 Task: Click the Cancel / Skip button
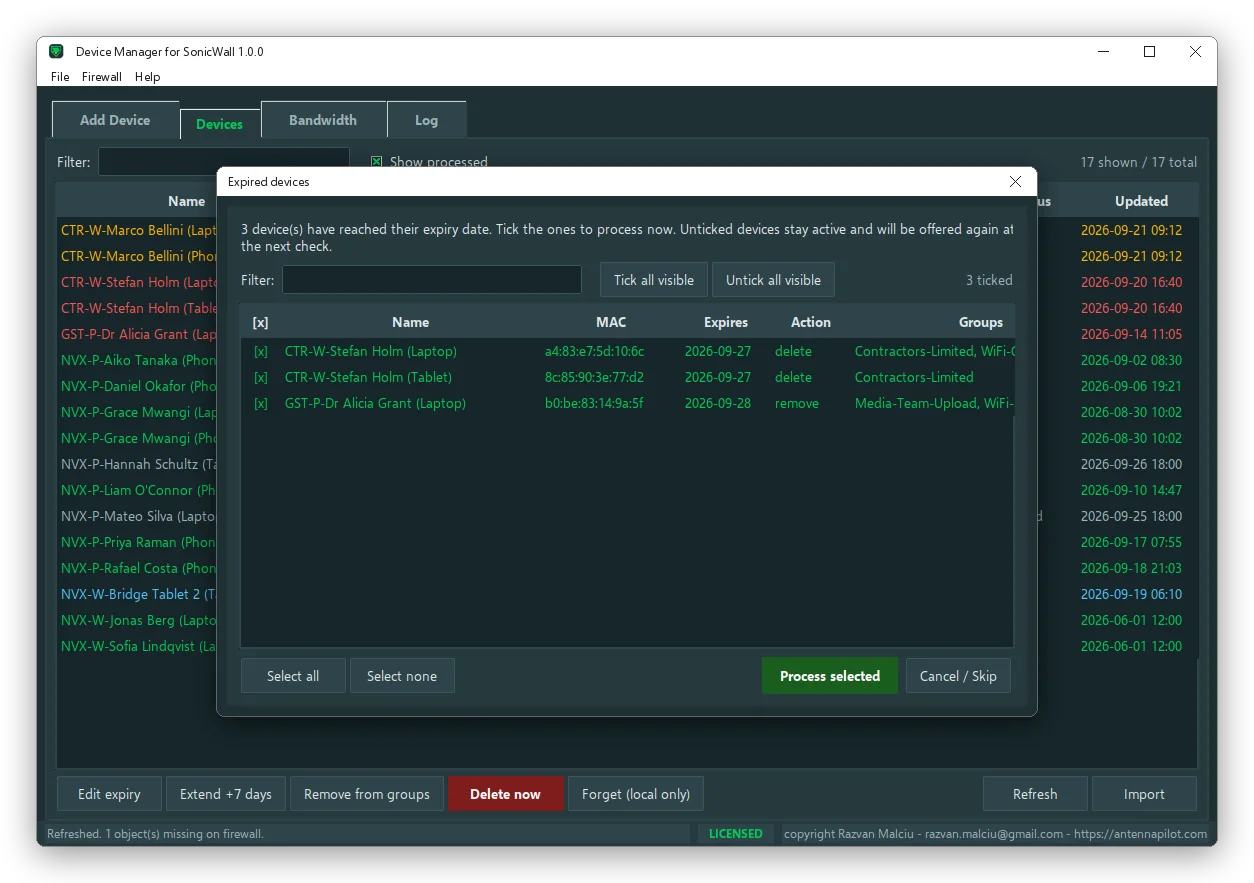(958, 676)
